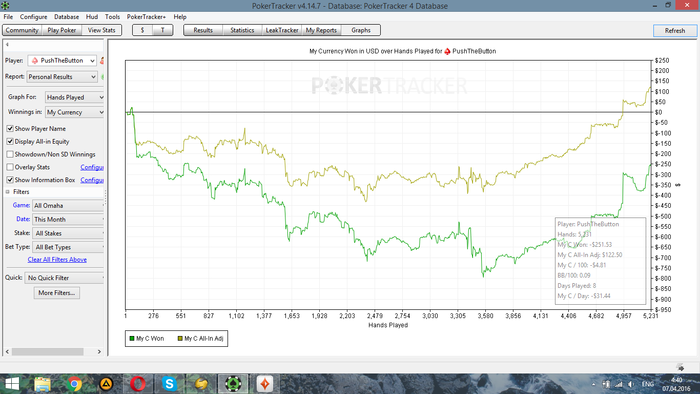The width and height of the screenshot is (700, 394).
Task: Open the Hud menu
Action: (x=92, y=17)
